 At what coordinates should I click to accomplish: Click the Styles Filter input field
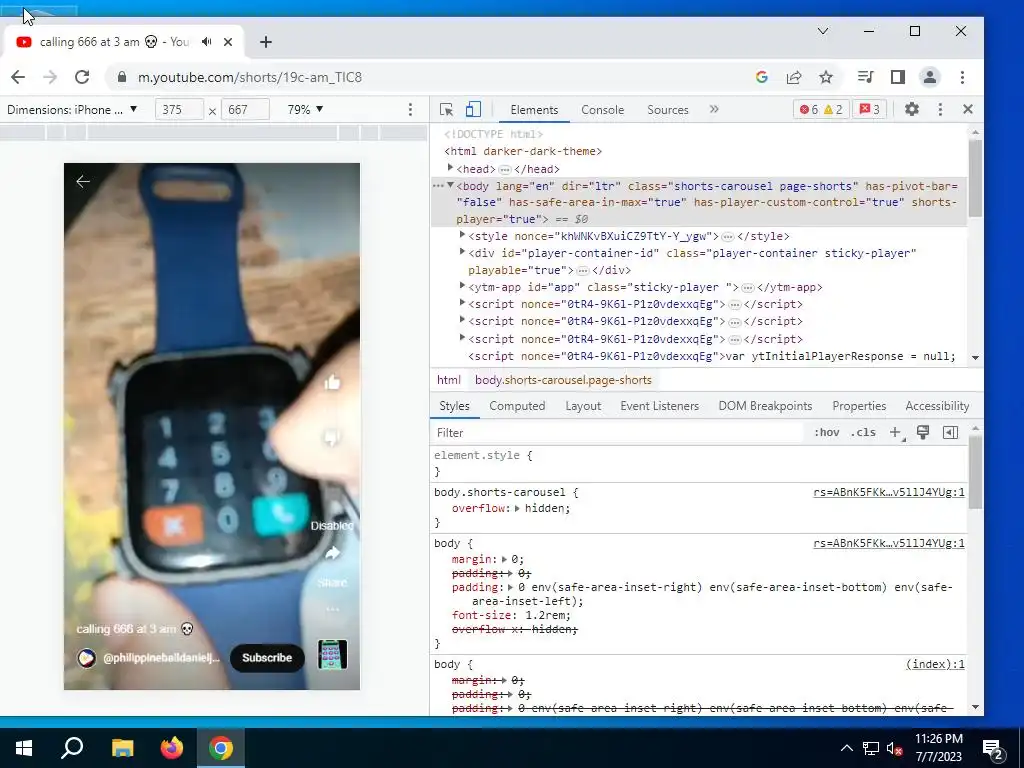coord(617,432)
